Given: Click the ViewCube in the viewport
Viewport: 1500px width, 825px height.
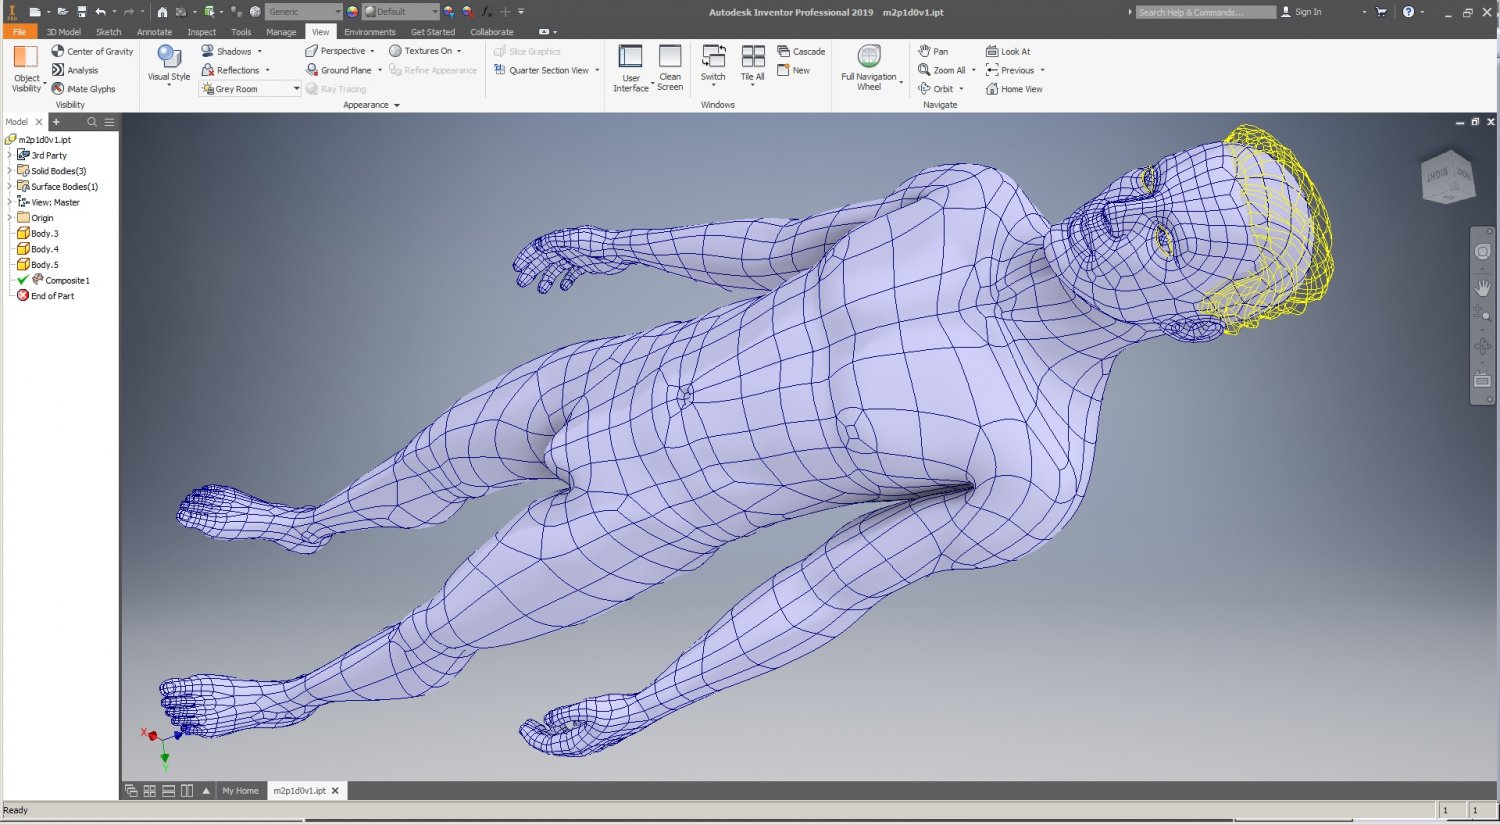Looking at the screenshot, I should [1447, 179].
